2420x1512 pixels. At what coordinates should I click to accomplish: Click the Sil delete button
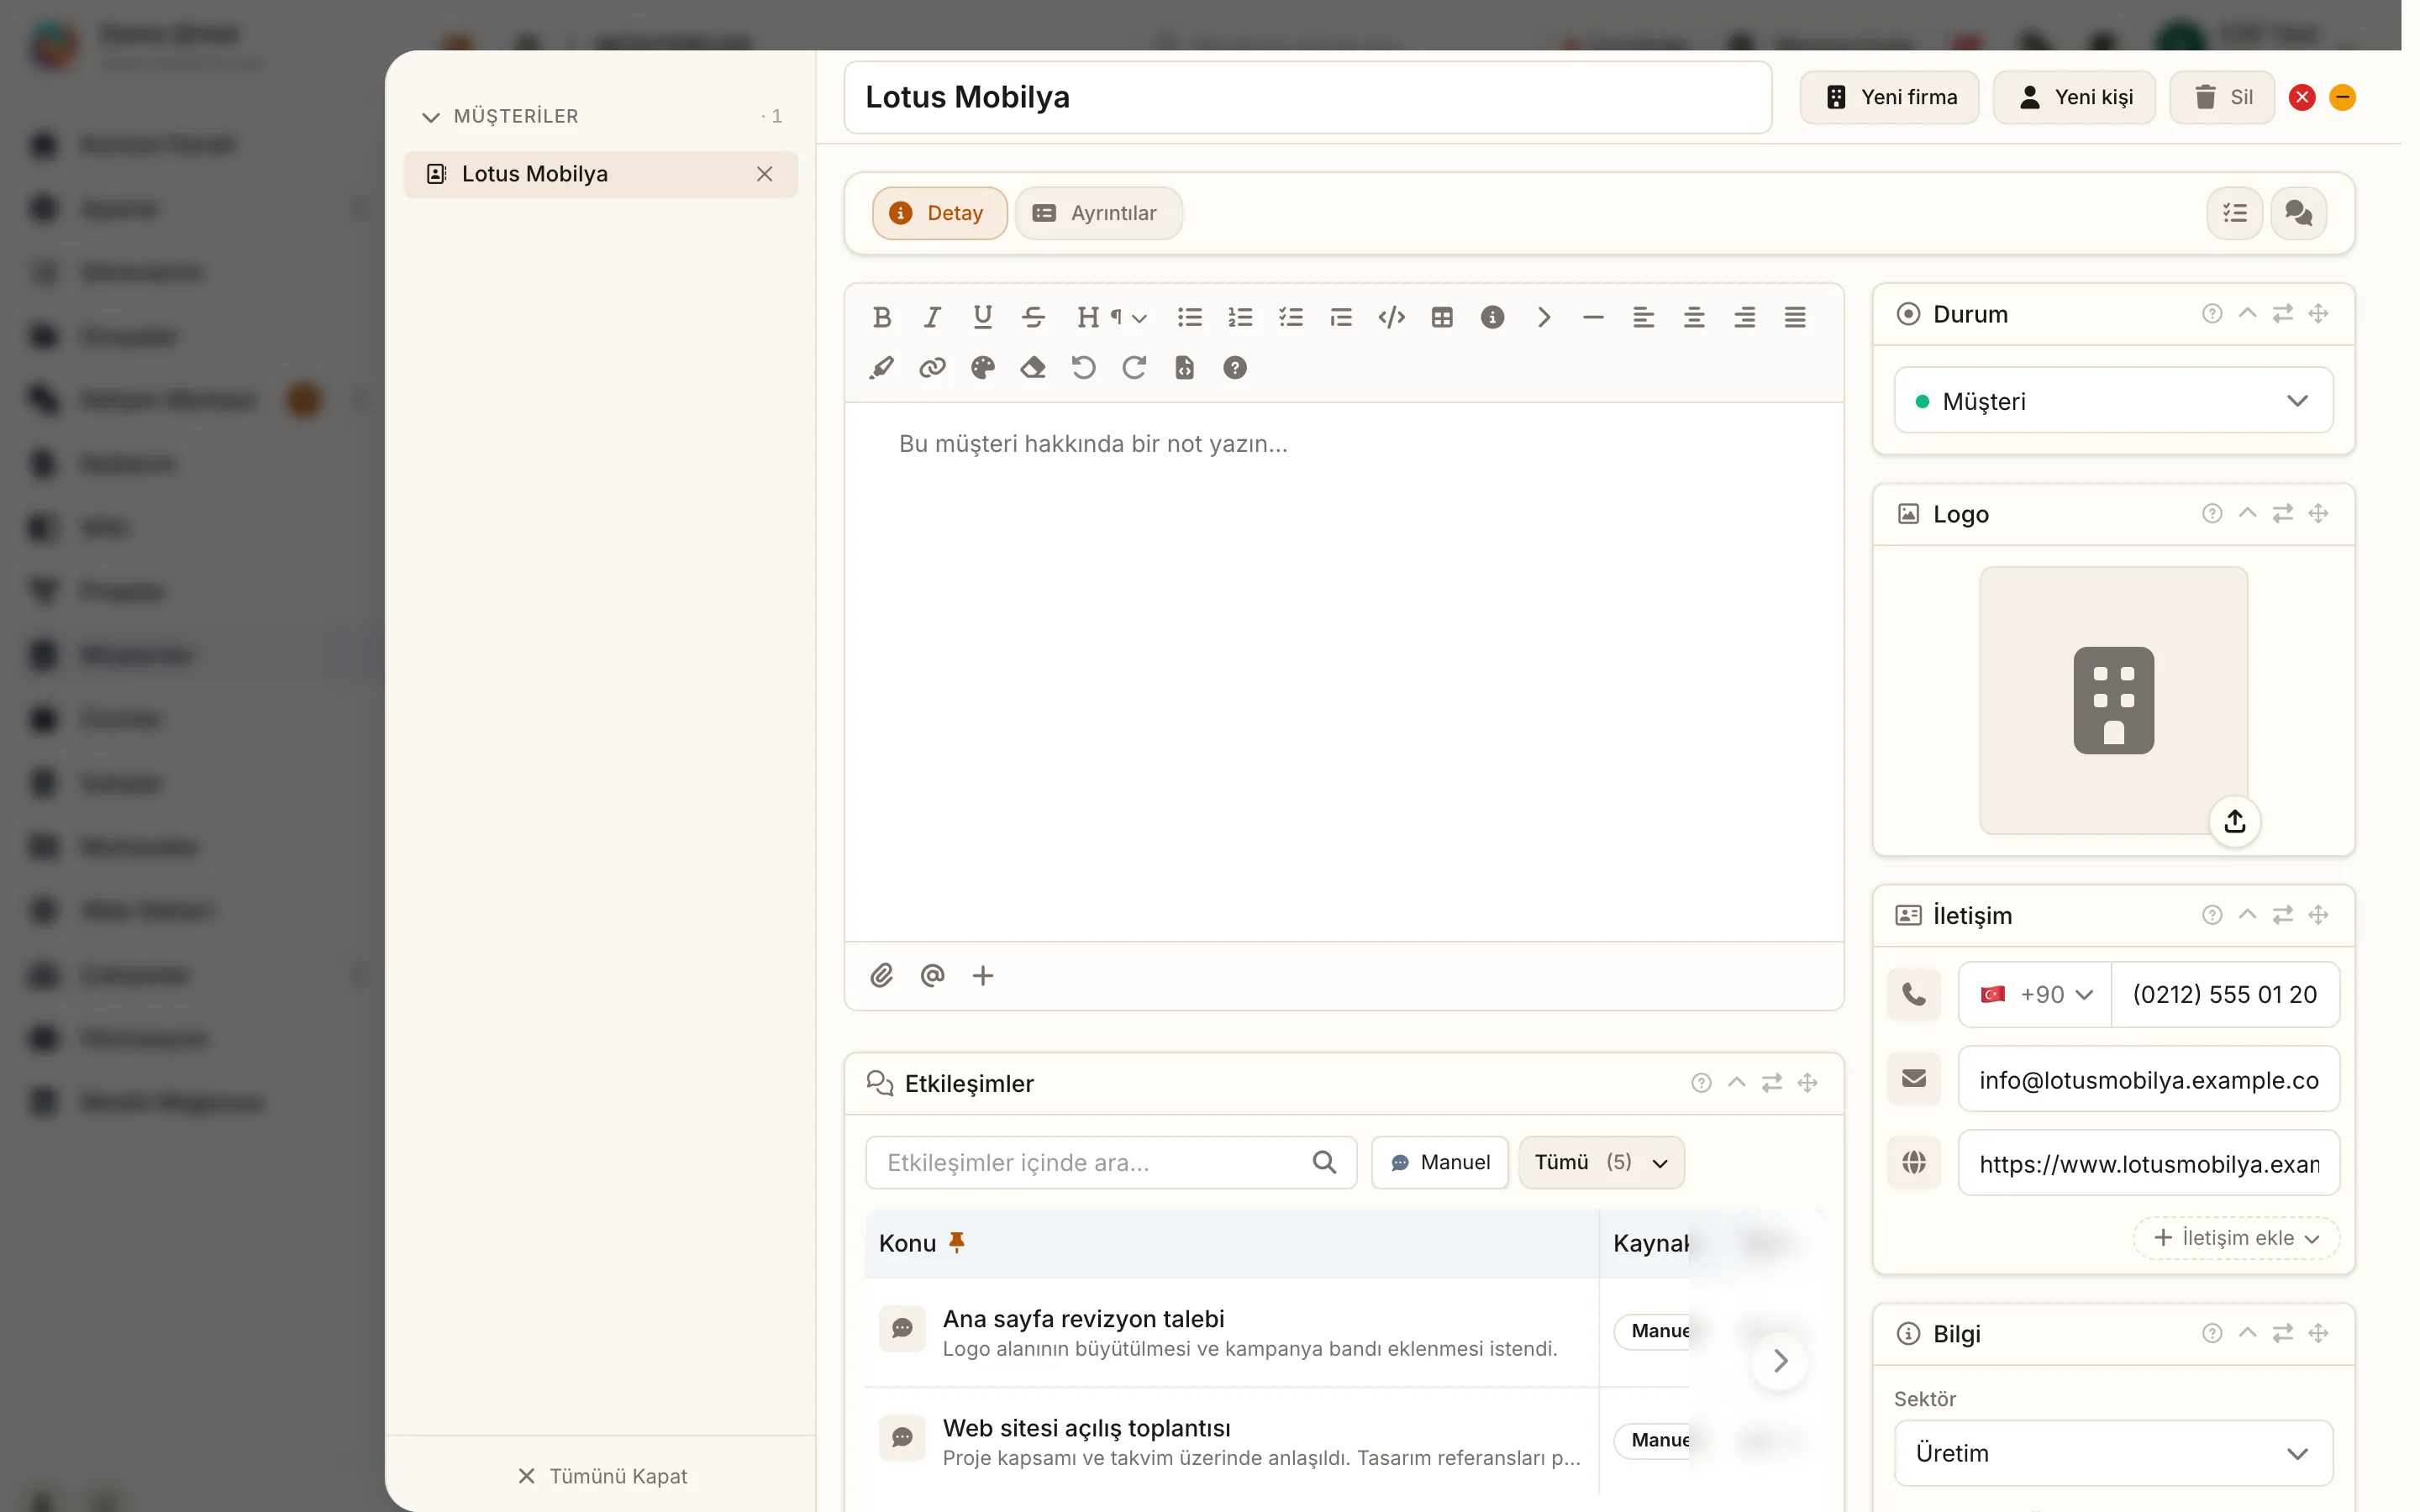[2222, 97]
